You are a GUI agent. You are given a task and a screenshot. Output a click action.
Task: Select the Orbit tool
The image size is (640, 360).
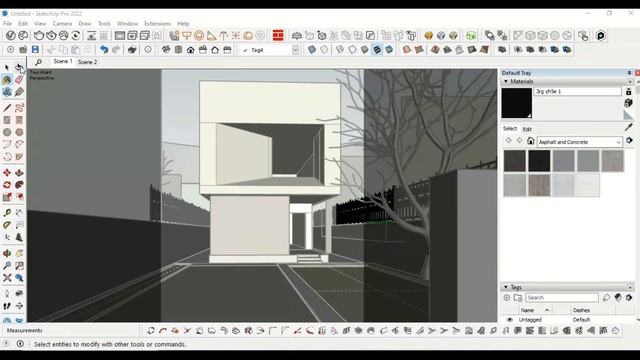7,253
